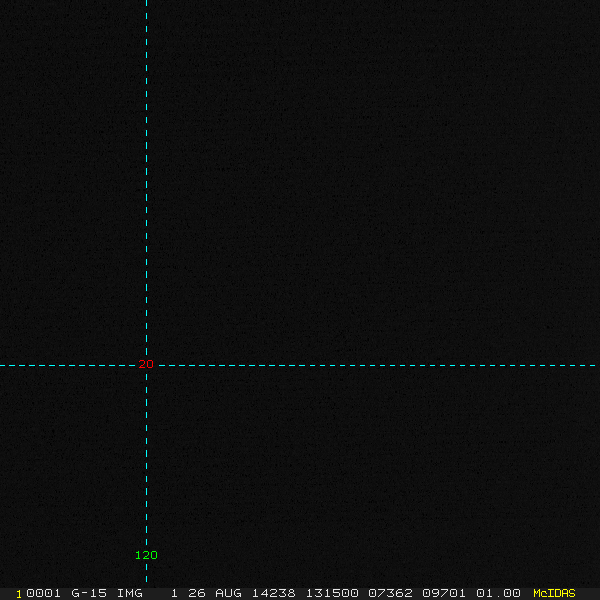The height and width of the screenshot is (600, 600).
Task: Click the yellow McIDAS label
Action: pos(554,593)
